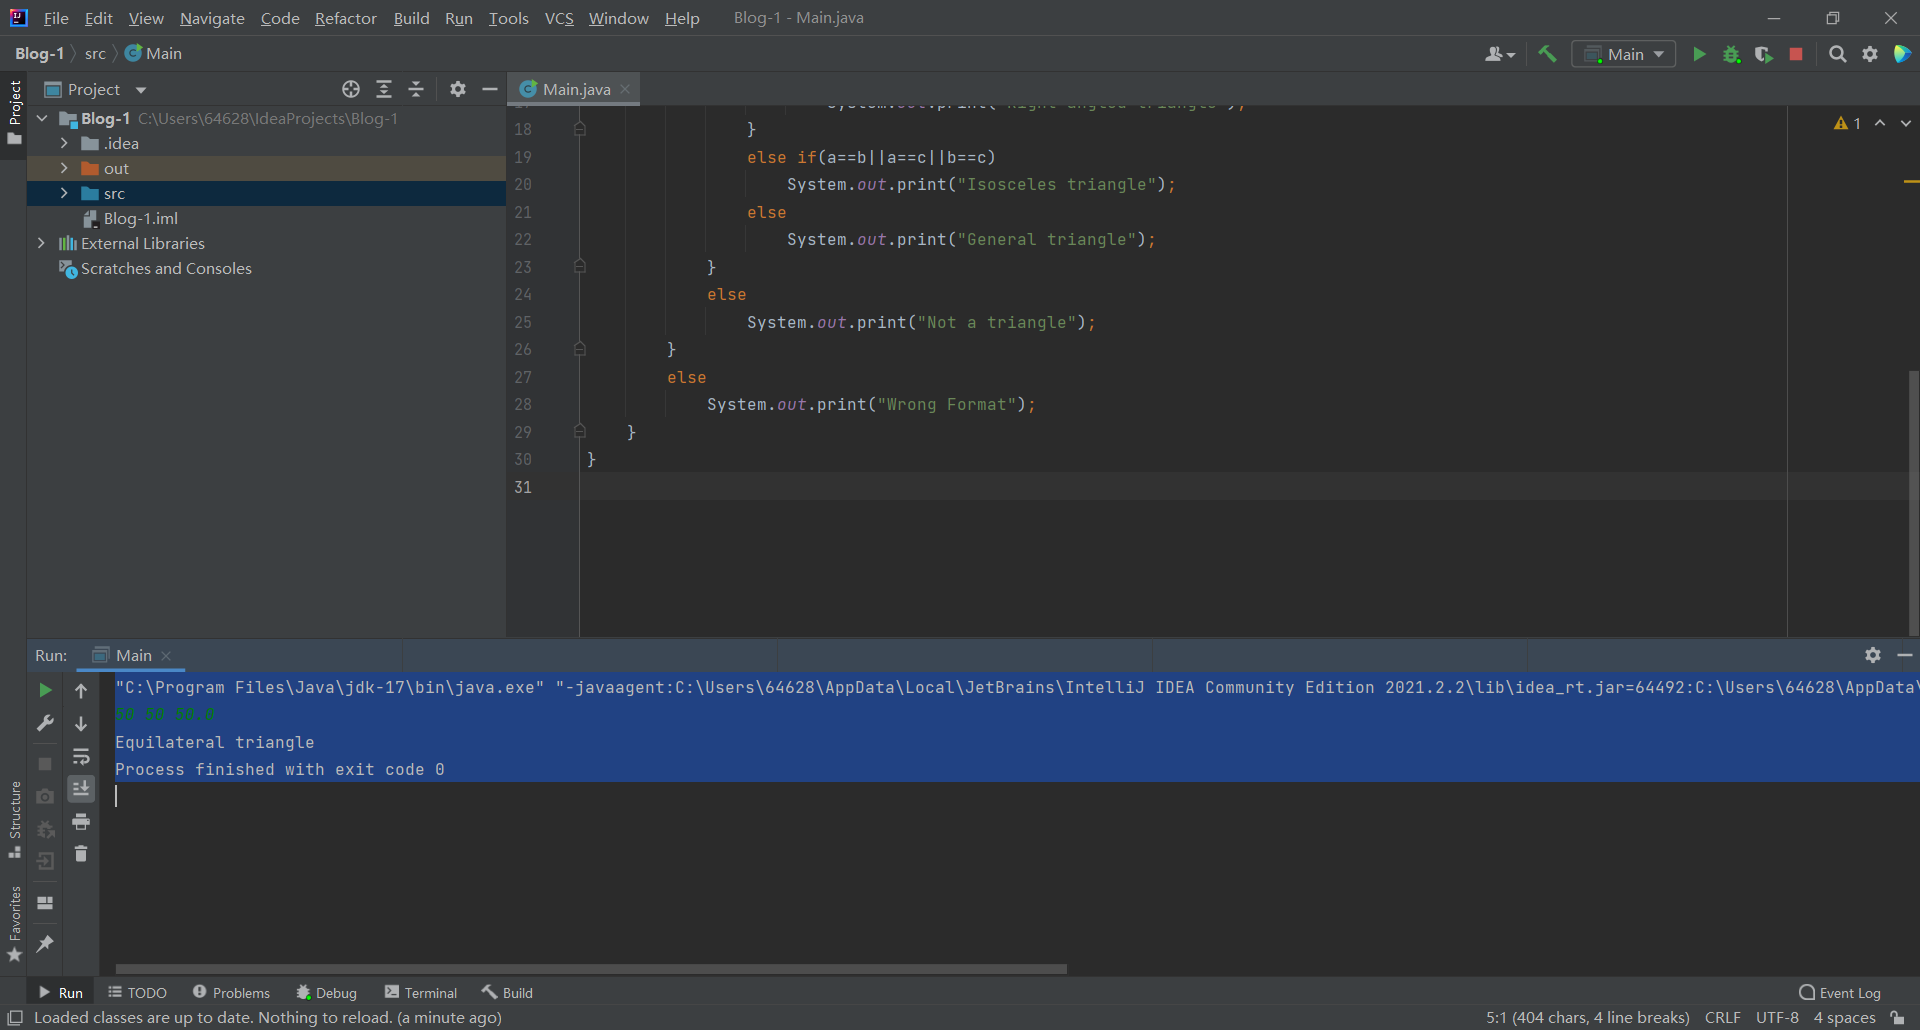Expand the .idea folder
The image size is (1920, 1030).
click(x=64, y=143)
